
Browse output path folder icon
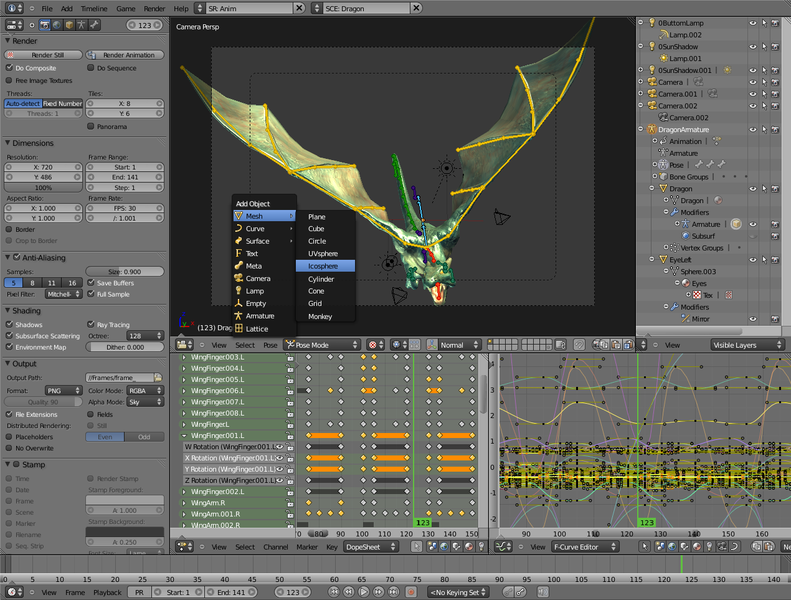point(158,377)
